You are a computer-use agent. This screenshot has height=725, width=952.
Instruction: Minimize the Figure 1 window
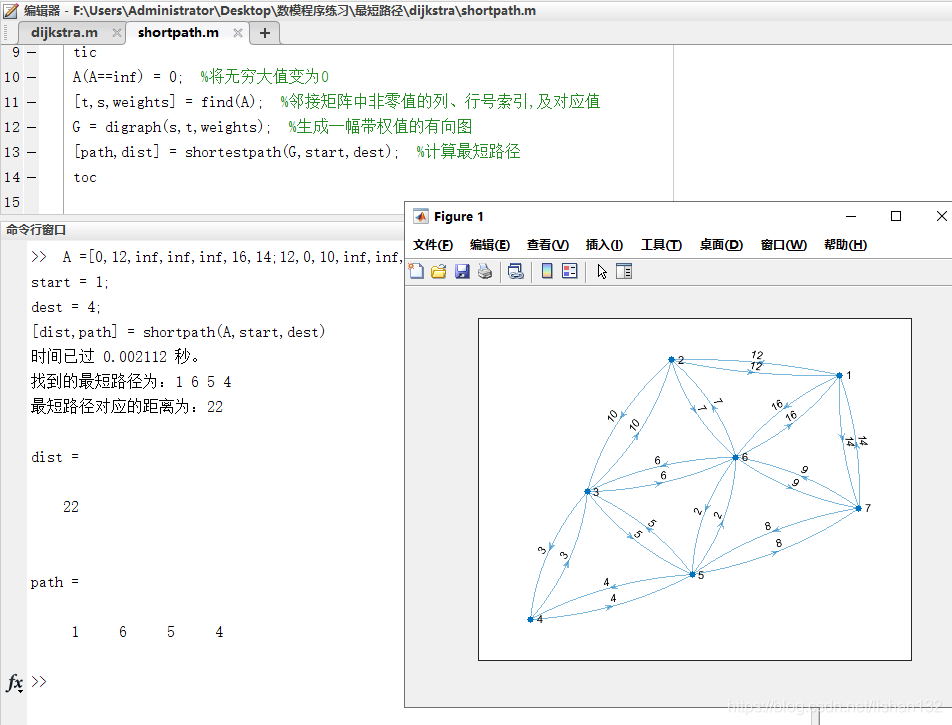pos(851,216)
